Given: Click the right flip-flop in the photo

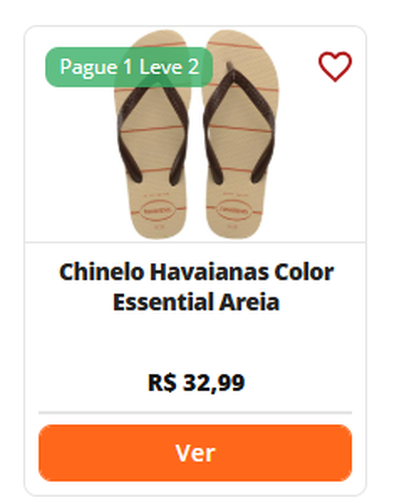Looking at the screenshot, I should [240, 134].
